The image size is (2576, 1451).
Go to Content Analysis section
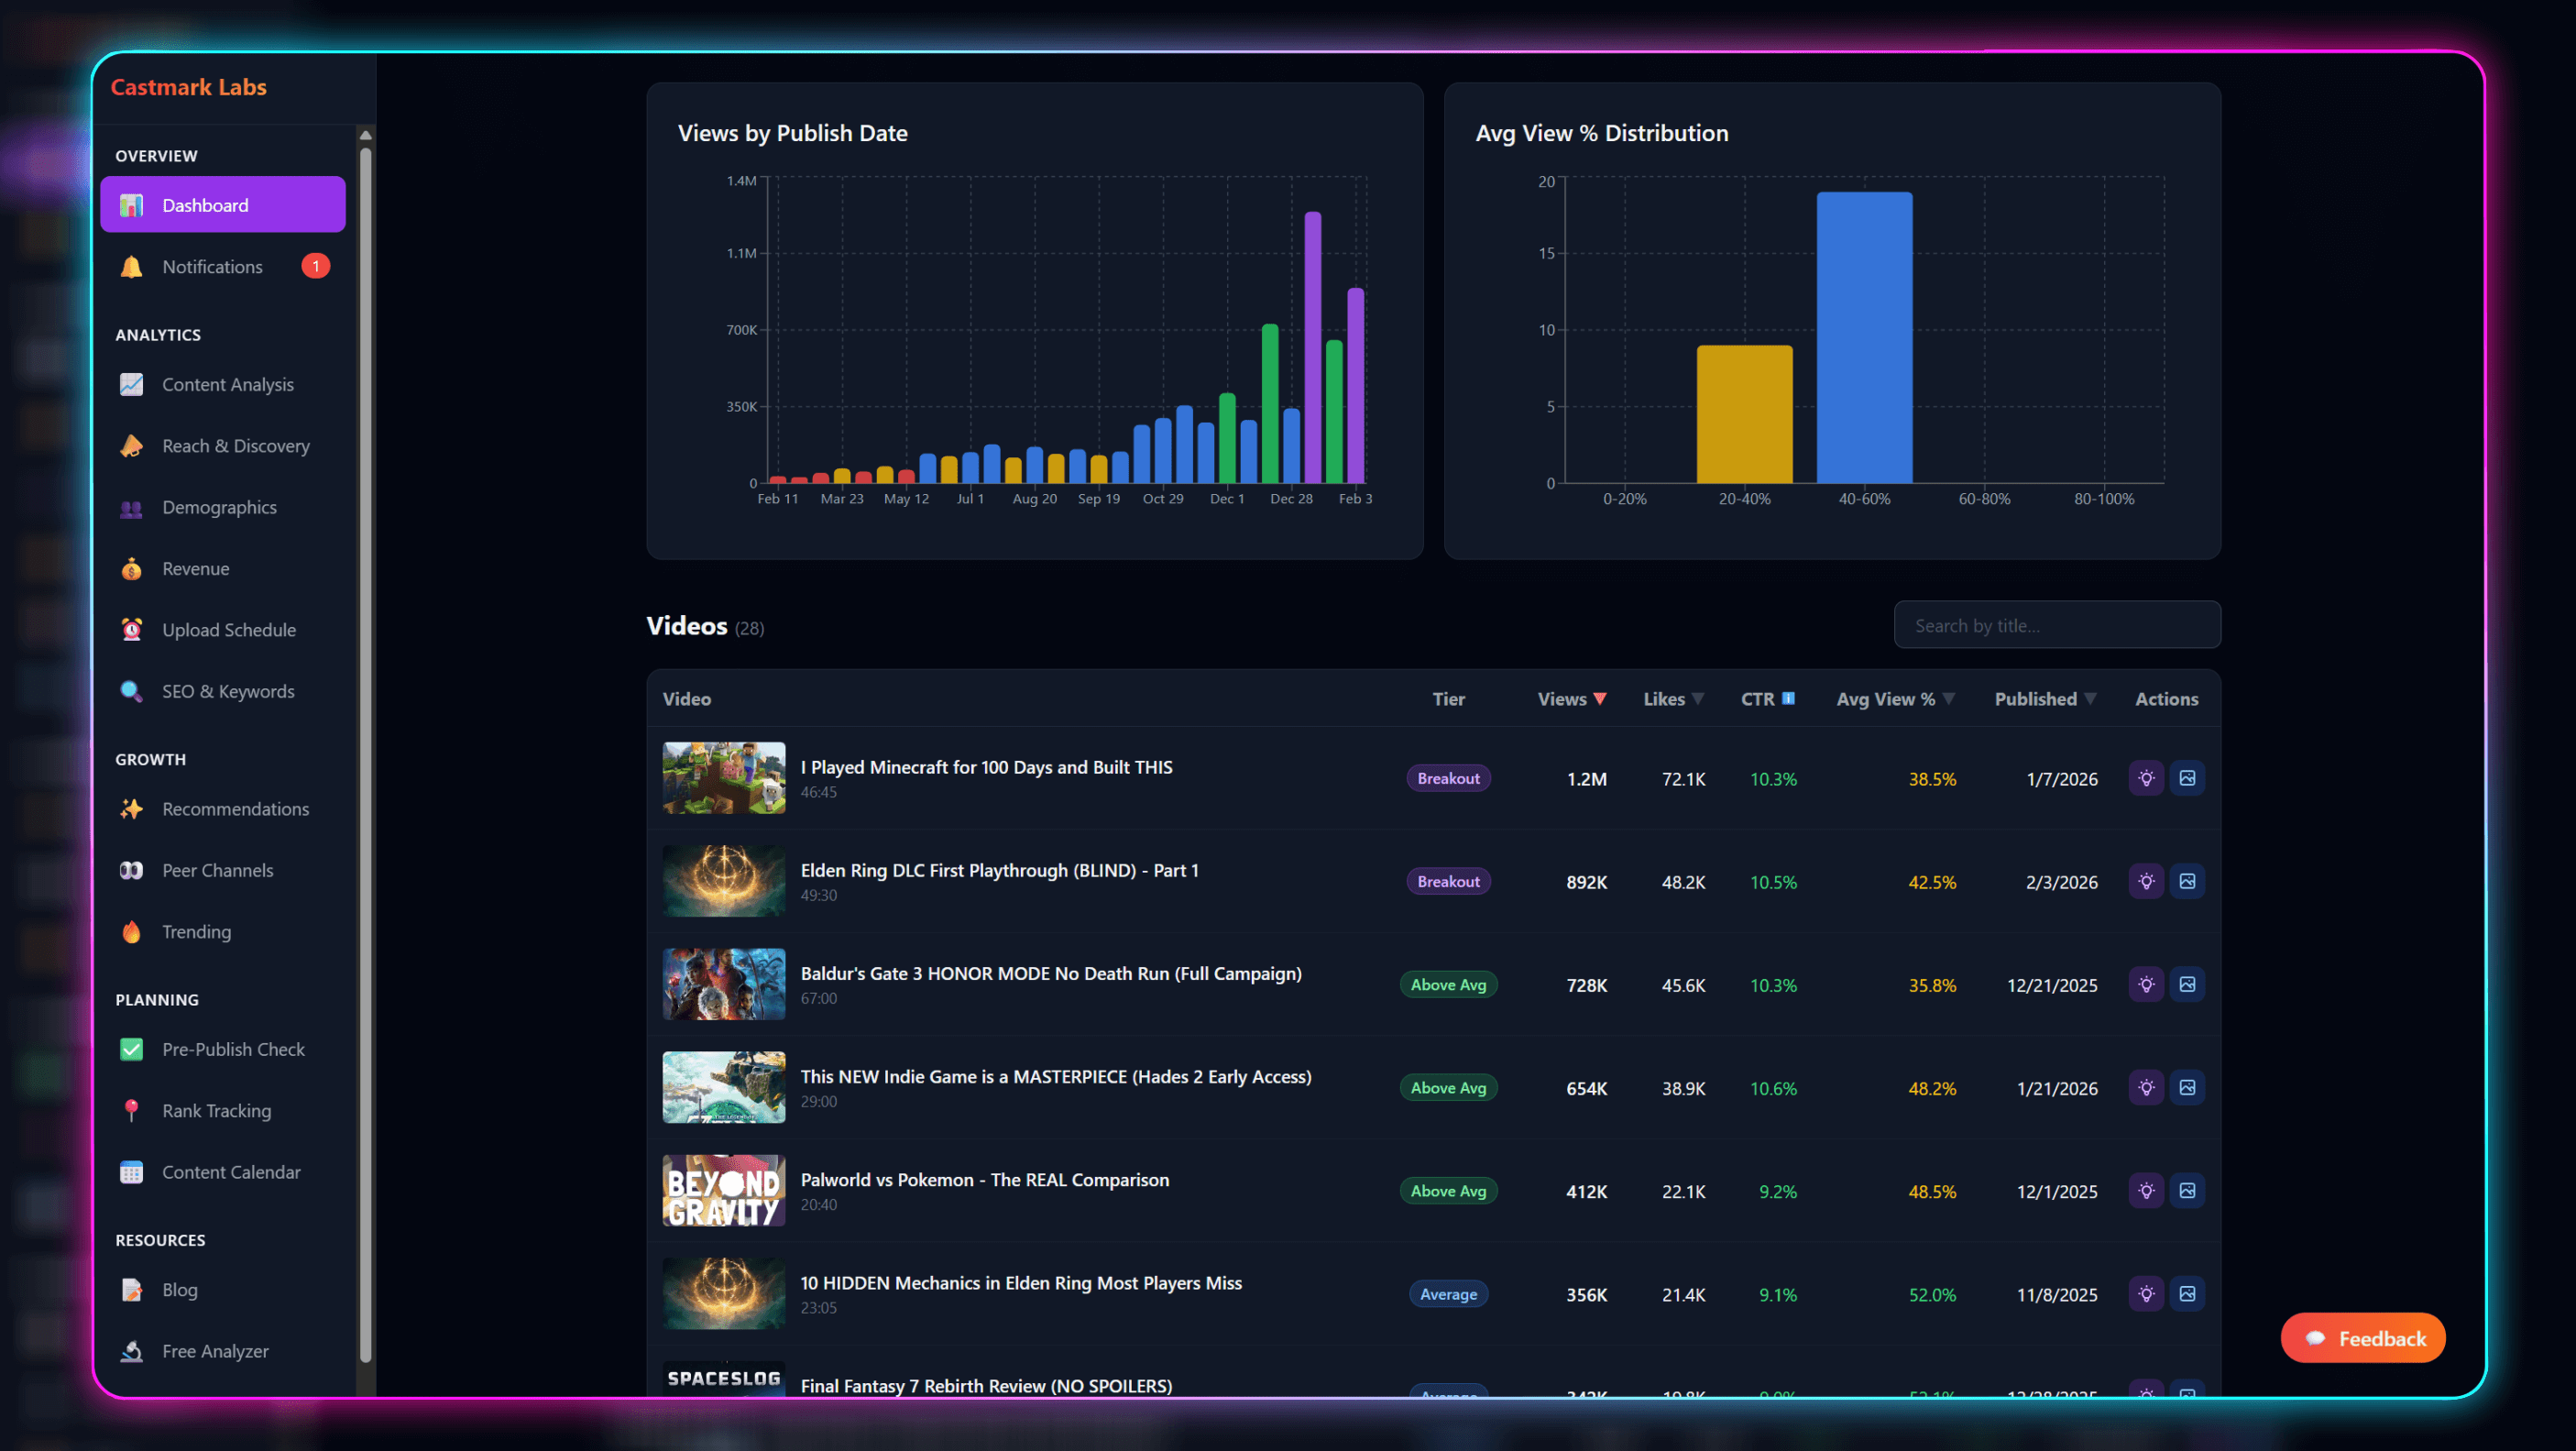coord(227,384)
